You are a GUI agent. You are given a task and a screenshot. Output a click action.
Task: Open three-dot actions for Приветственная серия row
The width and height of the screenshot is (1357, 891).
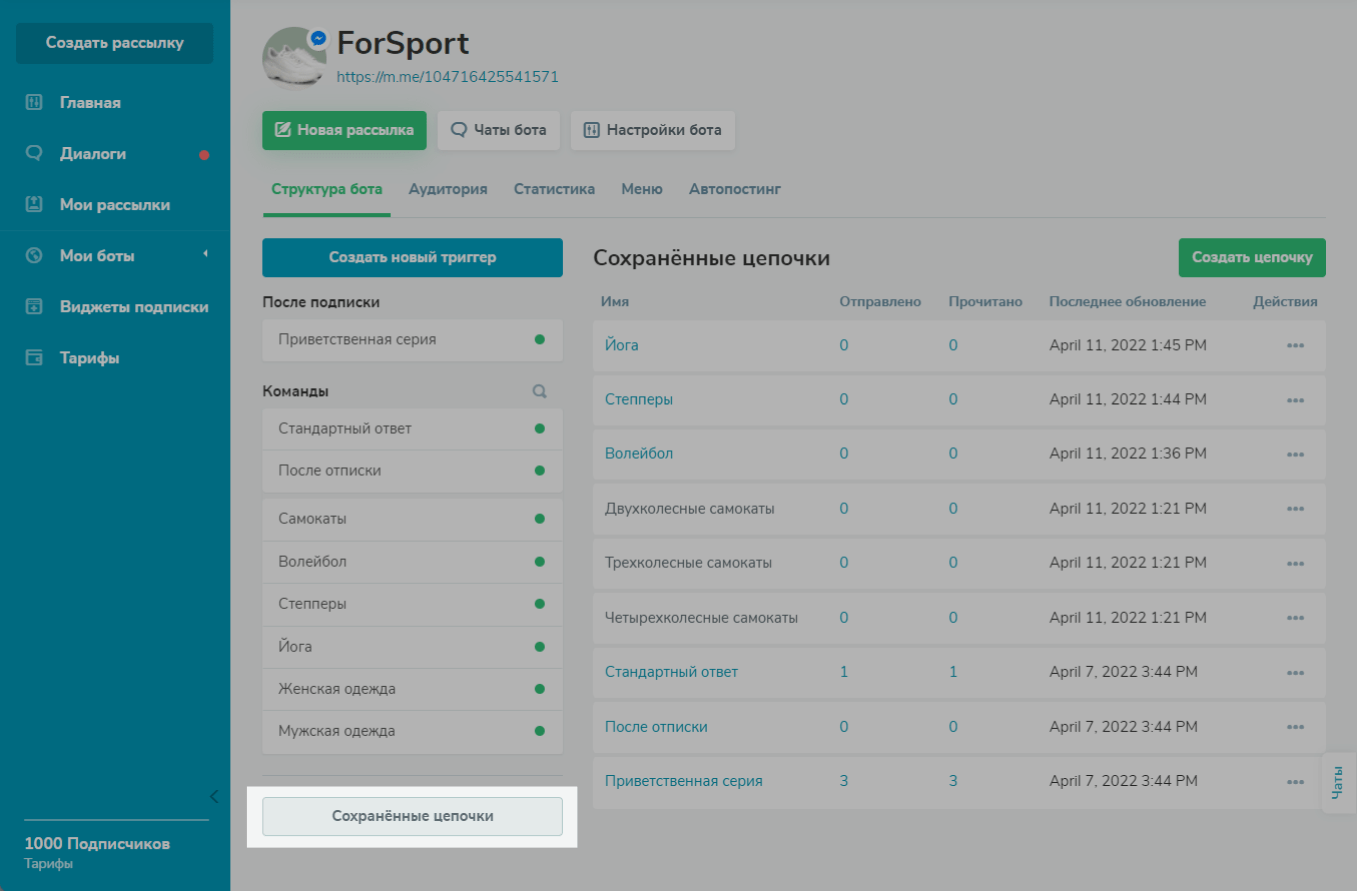[1295, 781]
